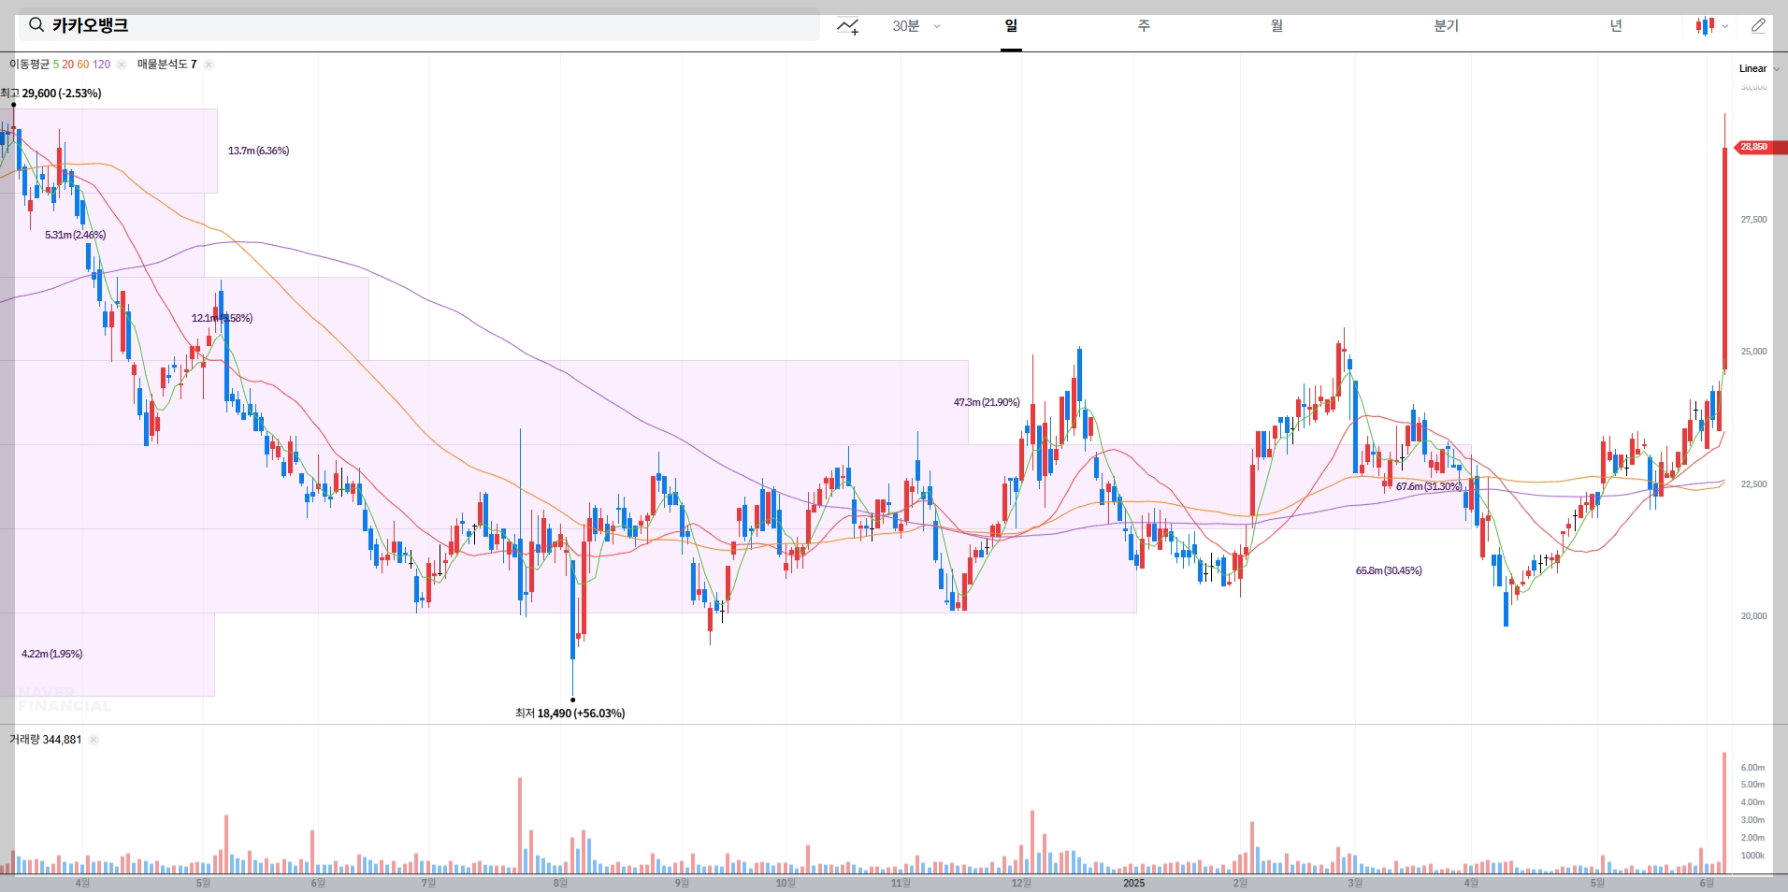Click the search magnifier icon
This screenshot has height=892, width=1788.
tap(36, 25)
